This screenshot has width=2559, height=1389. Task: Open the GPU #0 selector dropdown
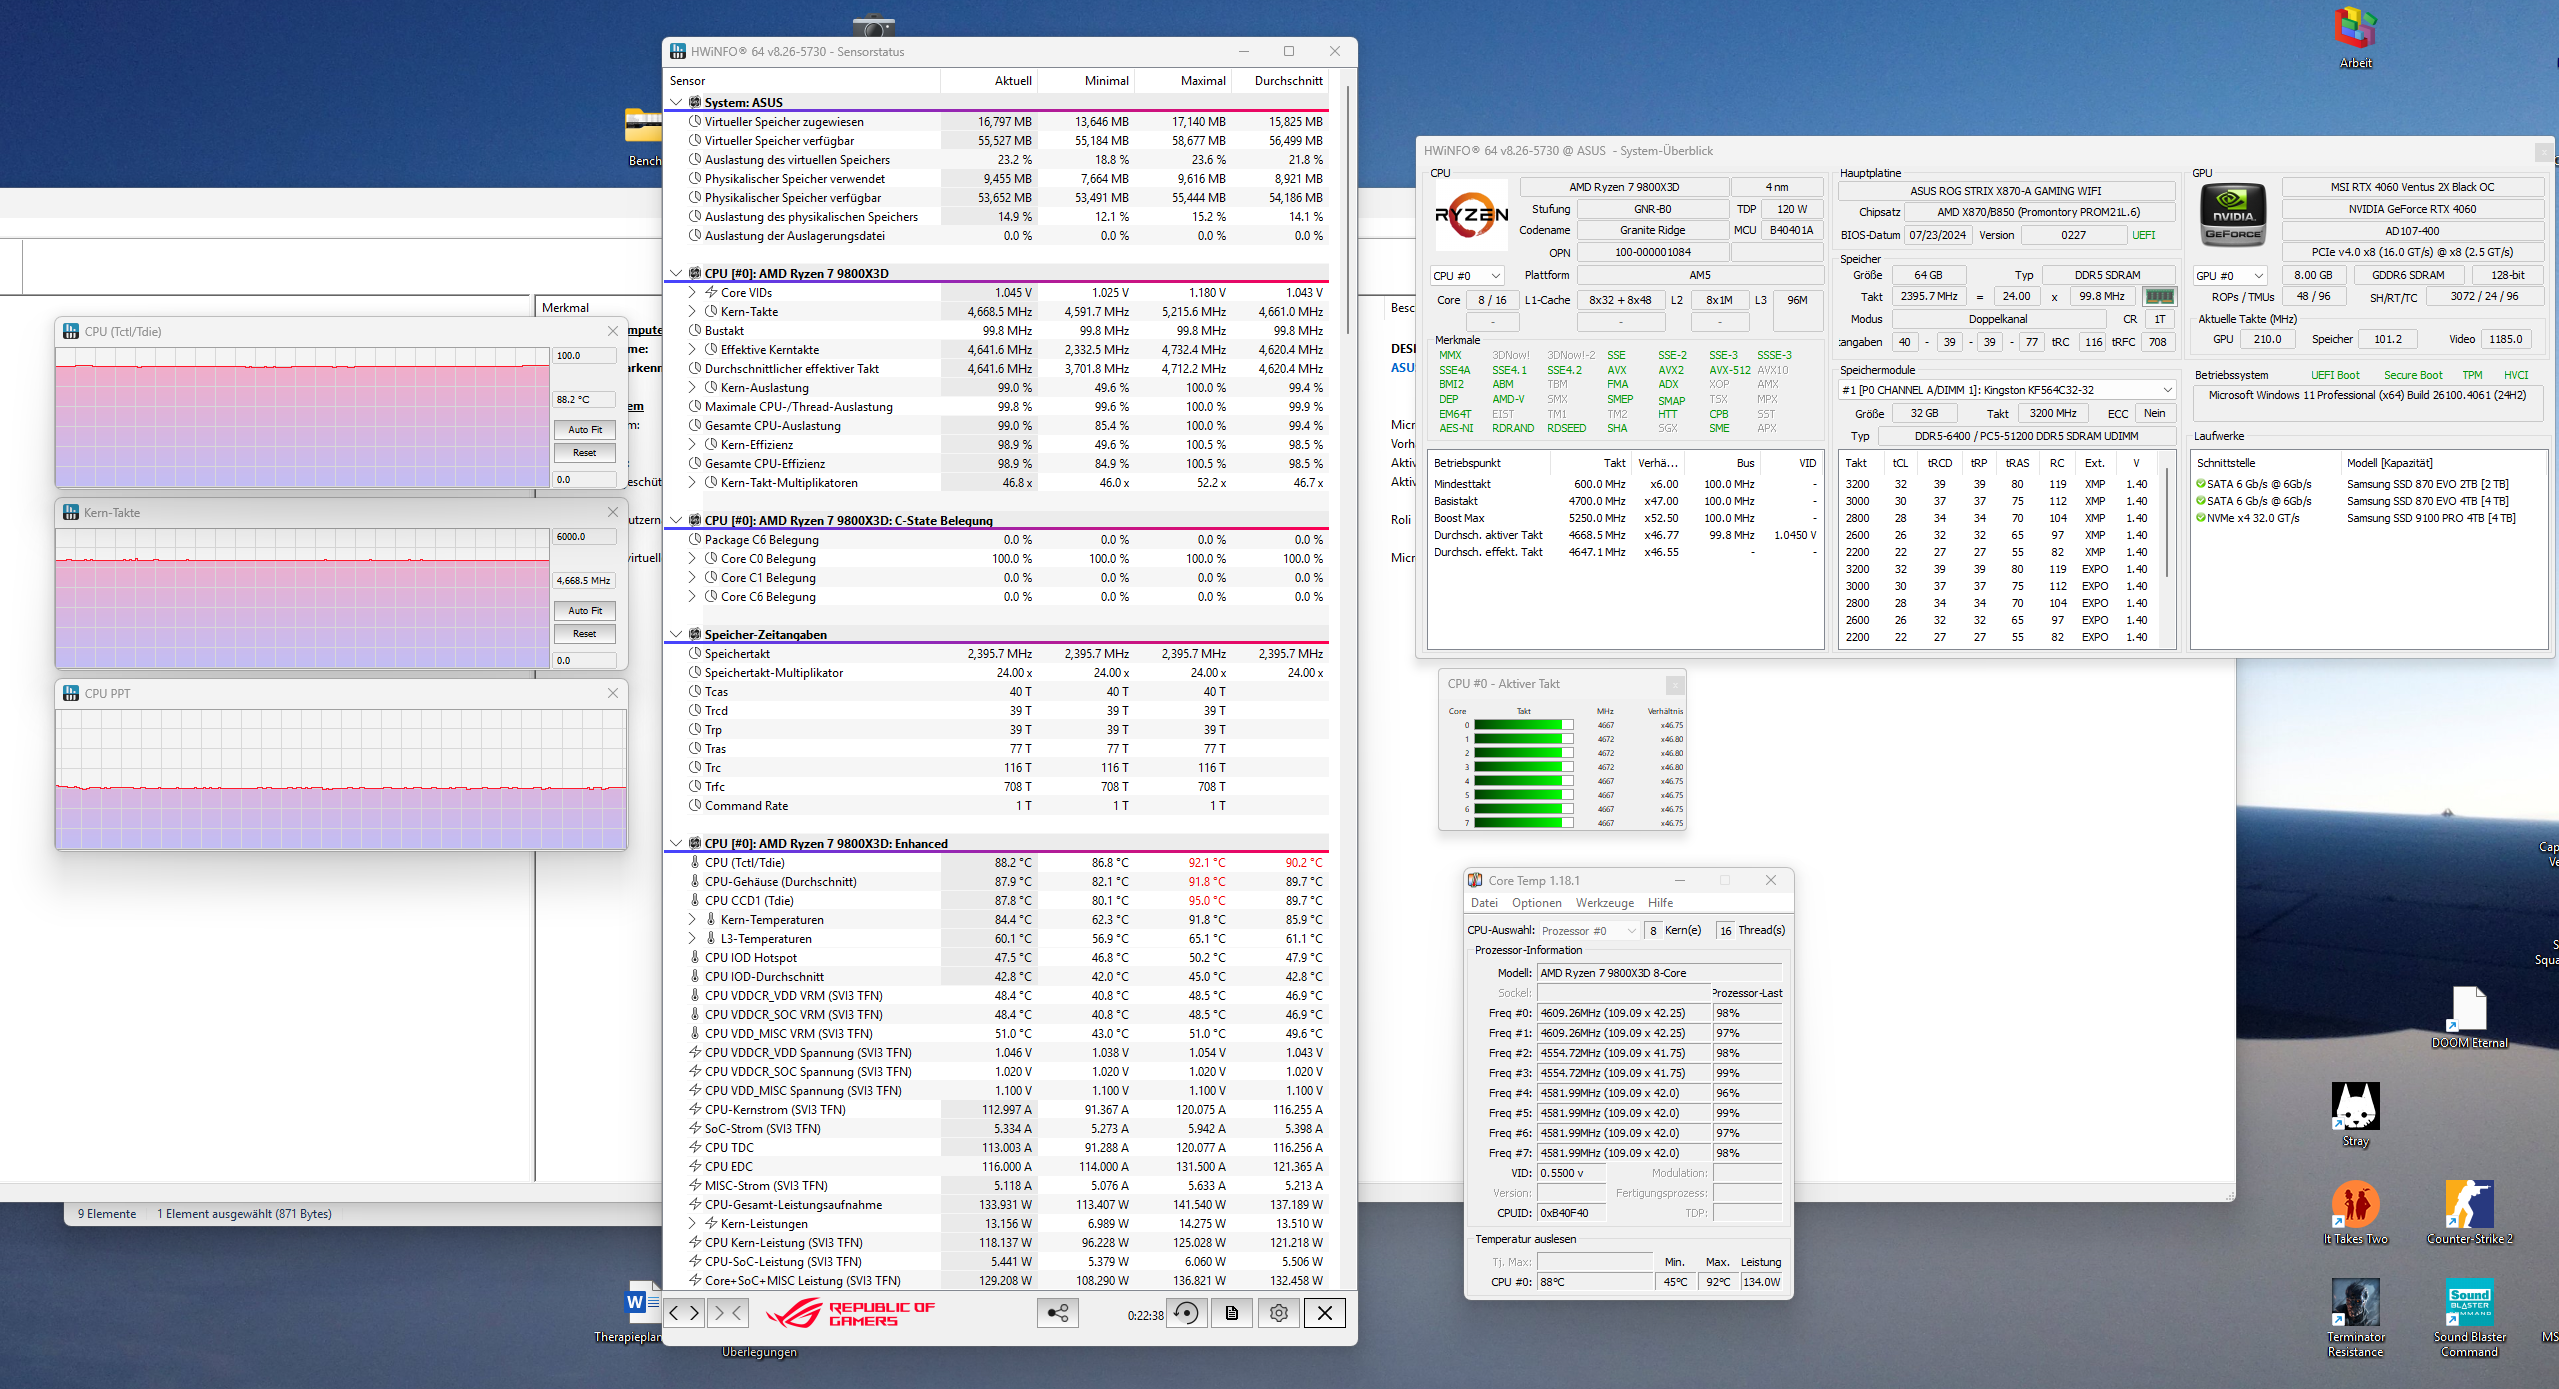[2230, 276]
